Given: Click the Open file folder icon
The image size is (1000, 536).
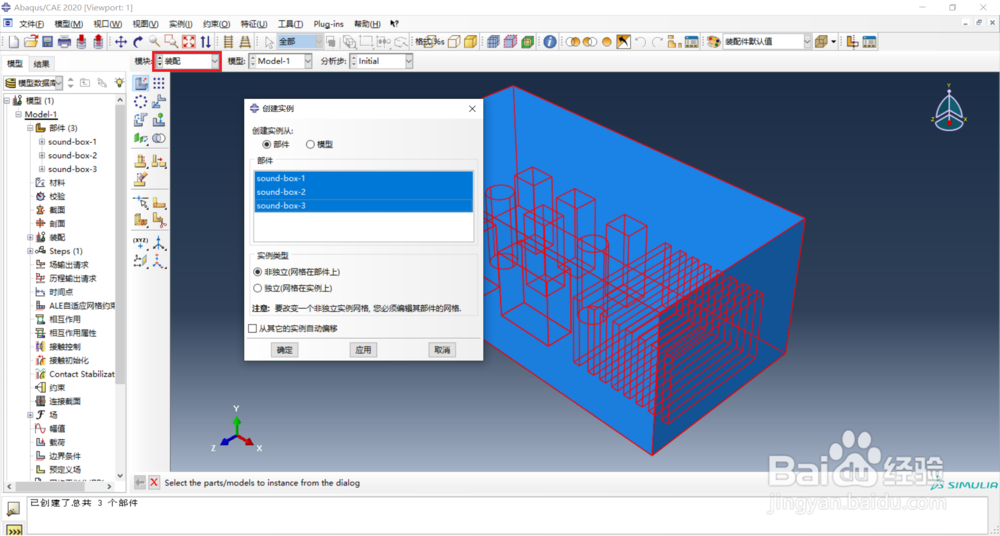Looking at the screenshot, I should click(x=31, y=42).
